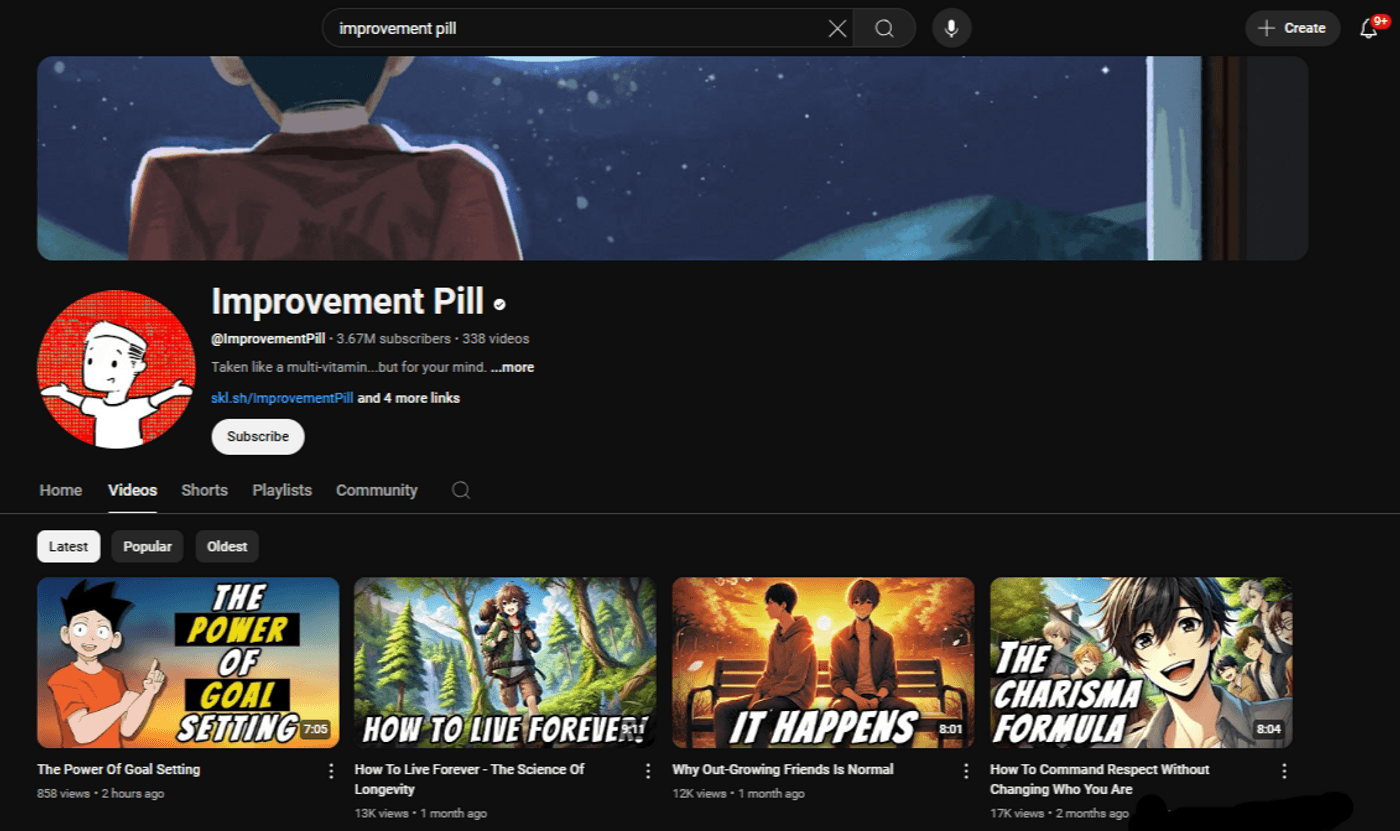The image size is (1400, 831).
Task: Start a voice search with the microphone icon
Action: pos(950,28)
